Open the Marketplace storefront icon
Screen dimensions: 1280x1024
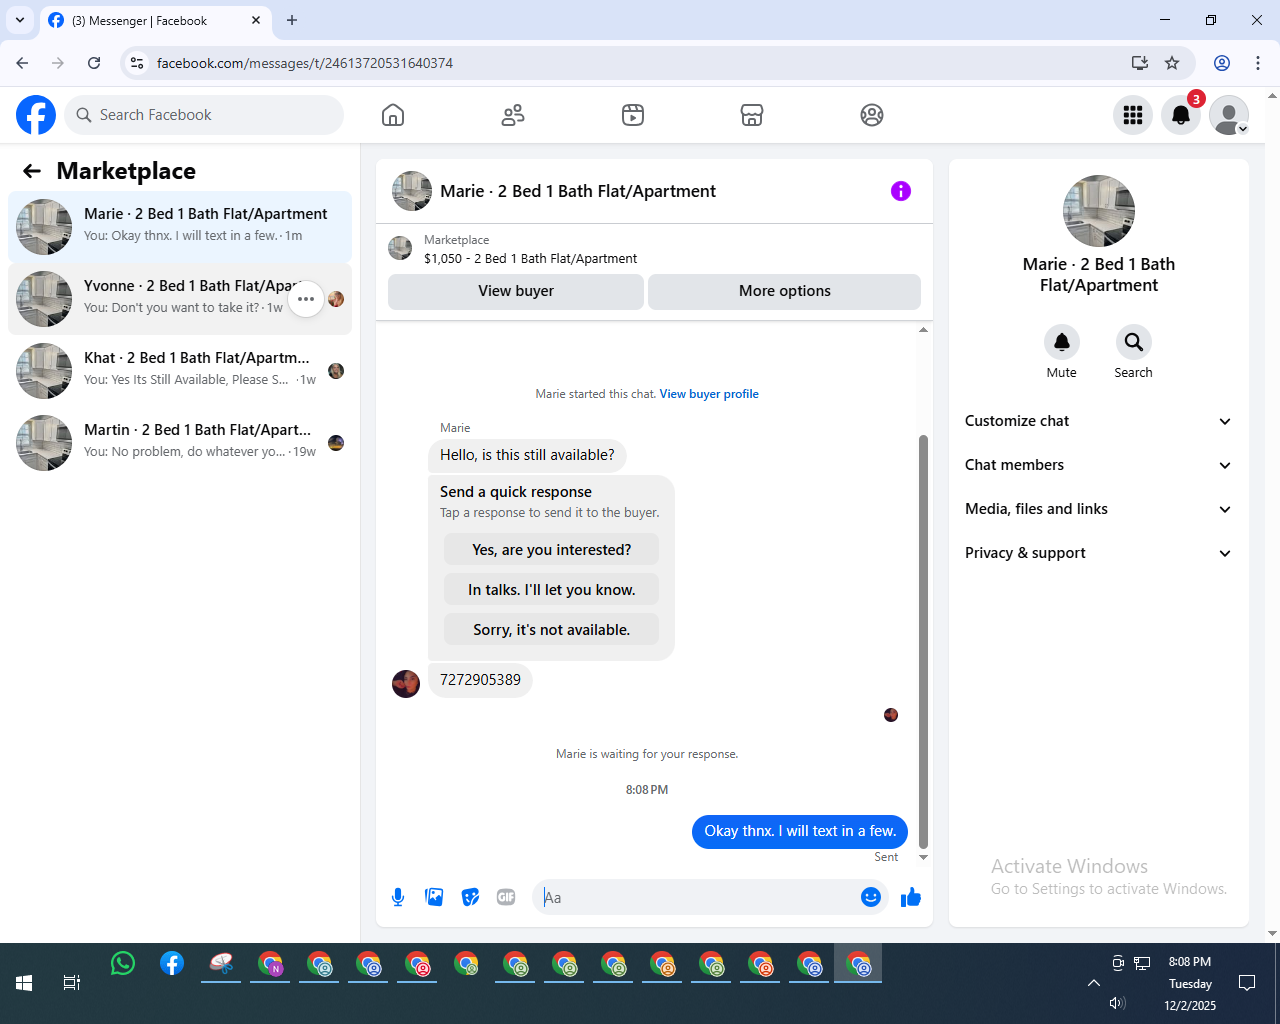752,115
